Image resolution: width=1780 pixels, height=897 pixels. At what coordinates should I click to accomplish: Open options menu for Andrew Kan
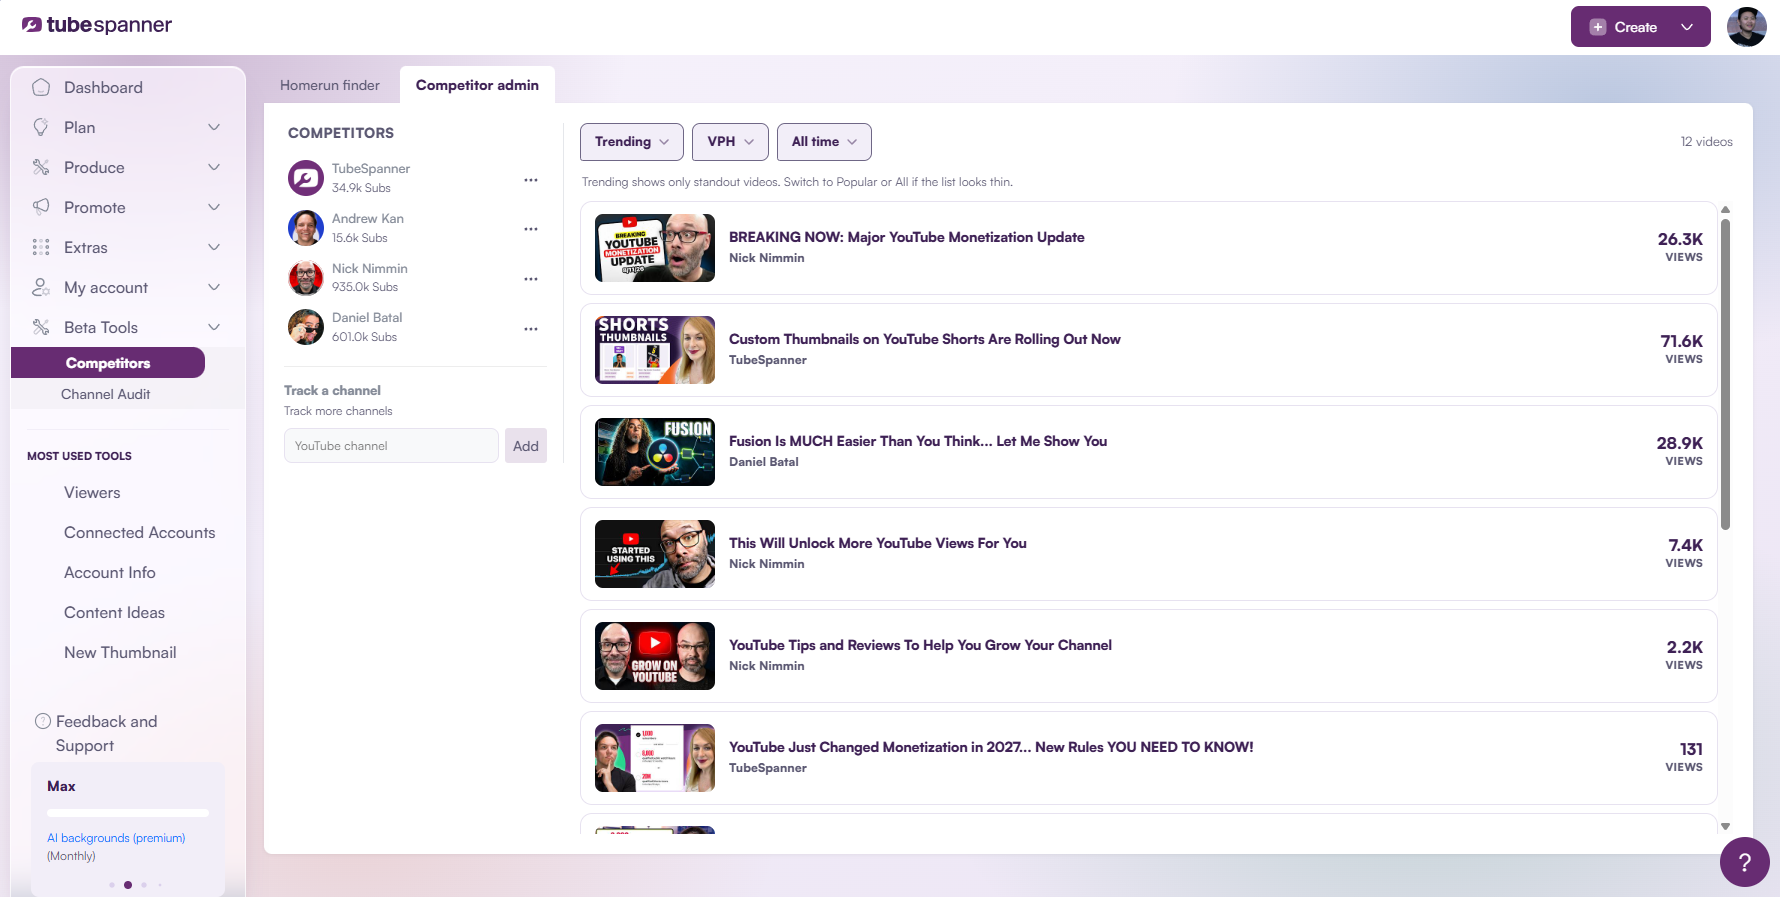click(531, 229)
